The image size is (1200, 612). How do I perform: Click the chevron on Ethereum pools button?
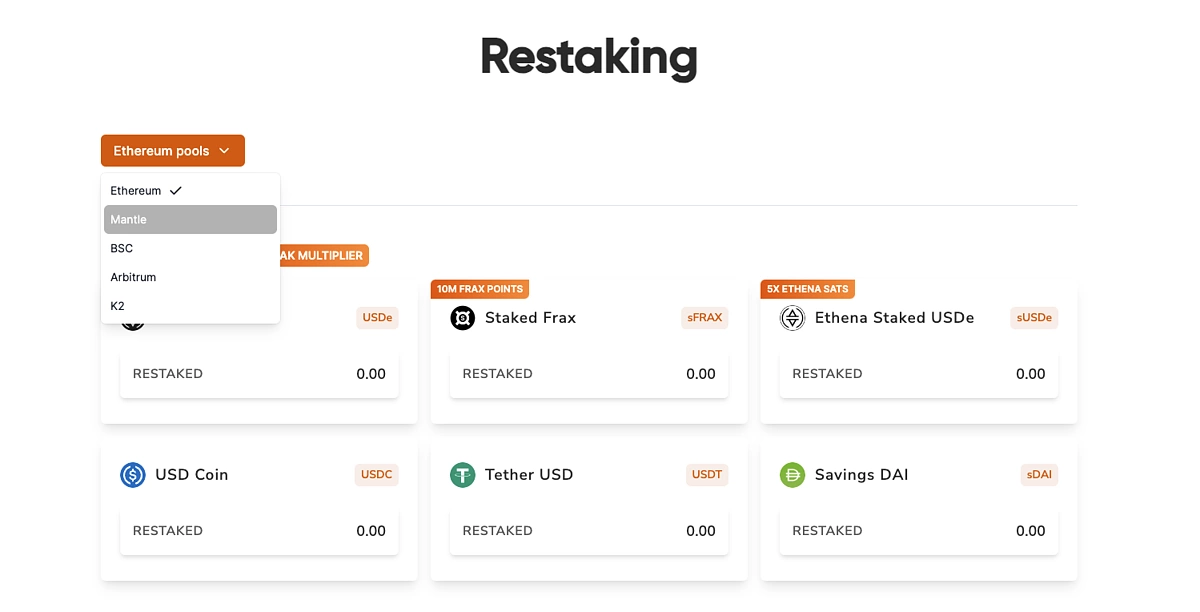224,151
